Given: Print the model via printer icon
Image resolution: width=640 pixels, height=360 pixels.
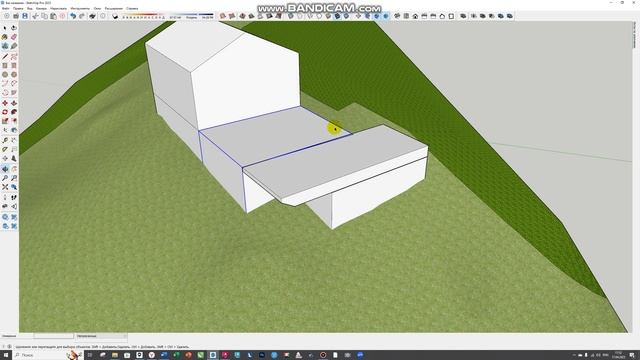Looking at the screenshot, I should [x=92, y=16].
